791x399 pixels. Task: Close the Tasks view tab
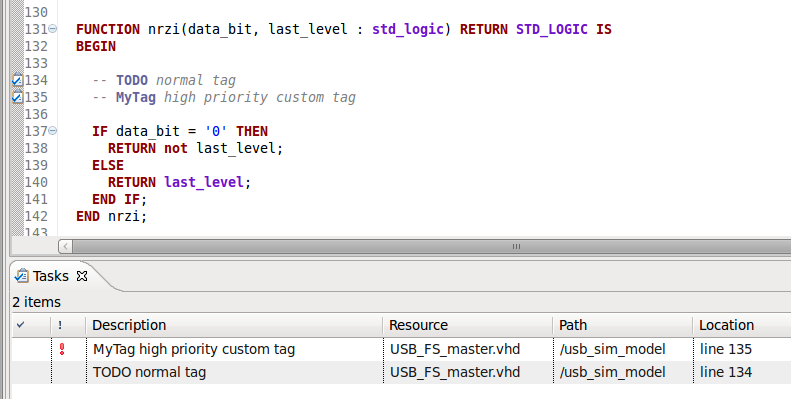(82, 276)
